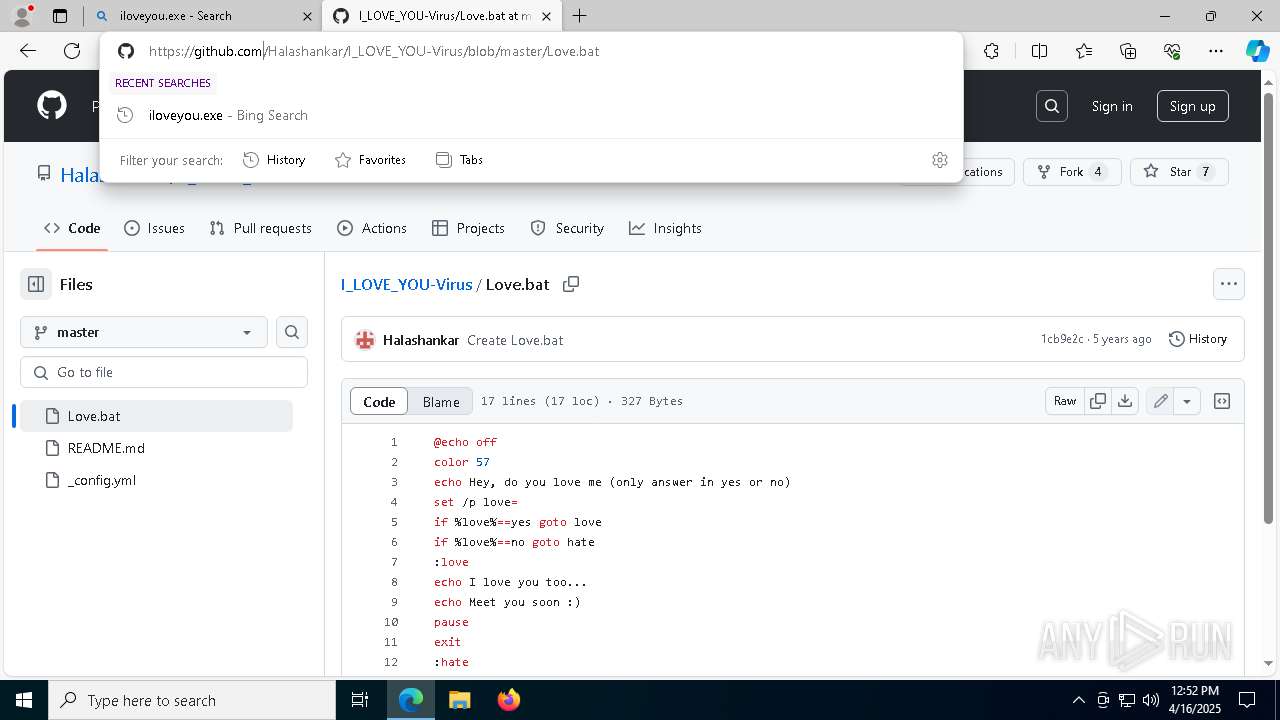This screenshot has height=720, width=1280.
Task: Switch to Code view toggle
Action: click(379, 401)
